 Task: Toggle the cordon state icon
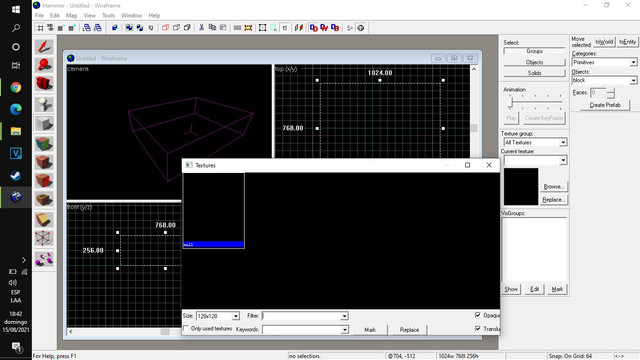(x=237, y=28)
